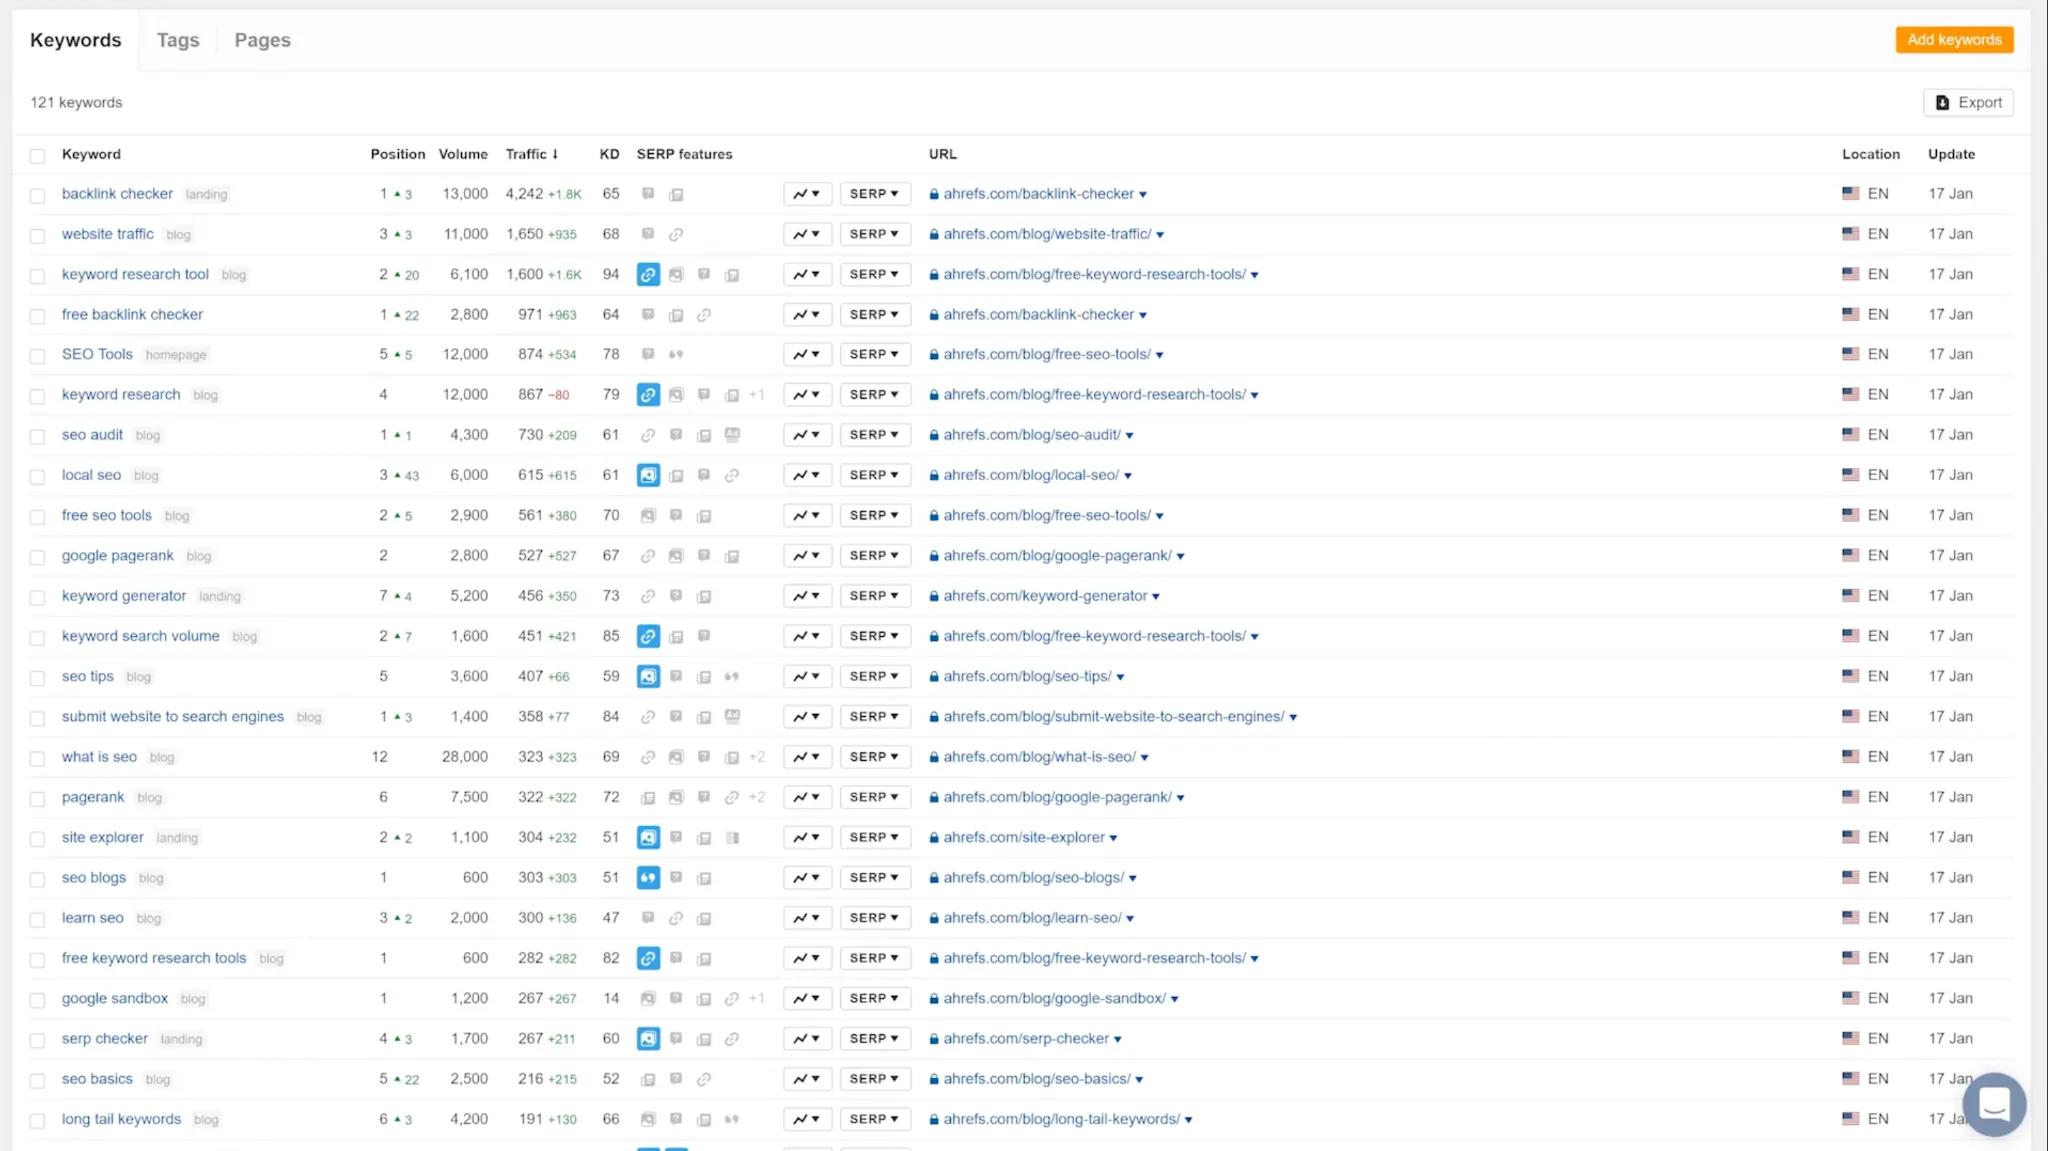Image resolution: width=2048 pixels, height=1151 pixels.
Task: Switch to the Tags tab
Action: (x=178, y=40)
